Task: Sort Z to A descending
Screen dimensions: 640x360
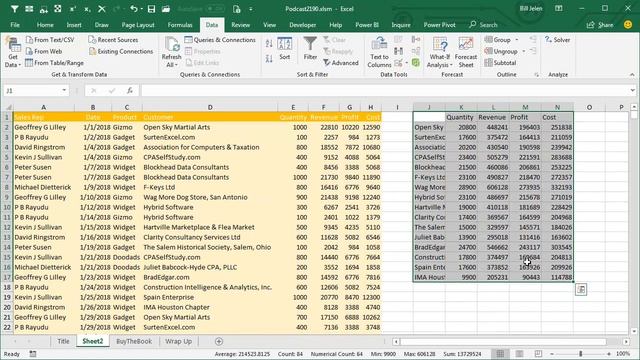Action: pos(269,59)
